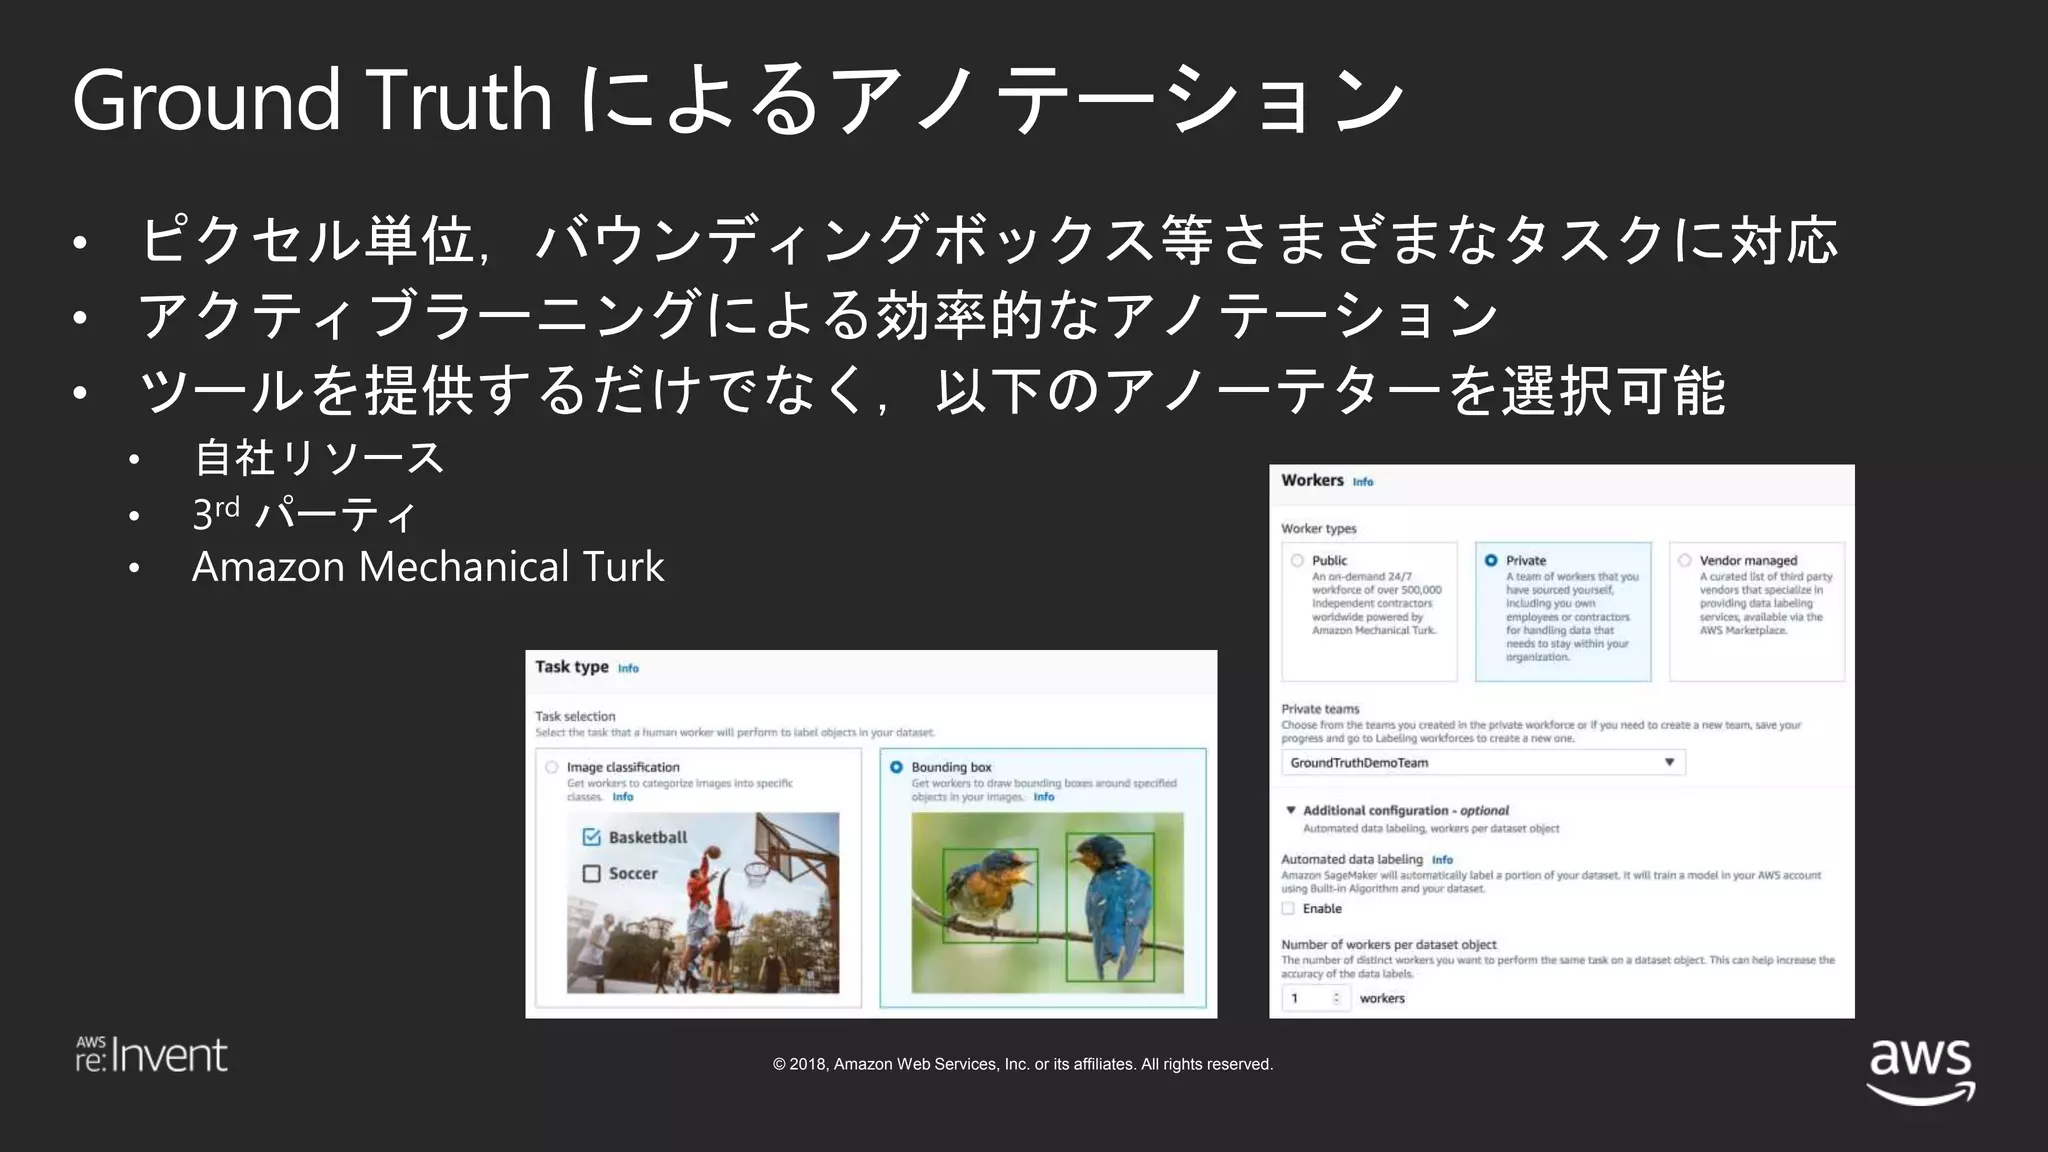Image resolution: width=2048 pixels, height=1152 pixels.
Task: Tick the Enable automated data labeling checkbox
Action: (x=1289, y=909)
